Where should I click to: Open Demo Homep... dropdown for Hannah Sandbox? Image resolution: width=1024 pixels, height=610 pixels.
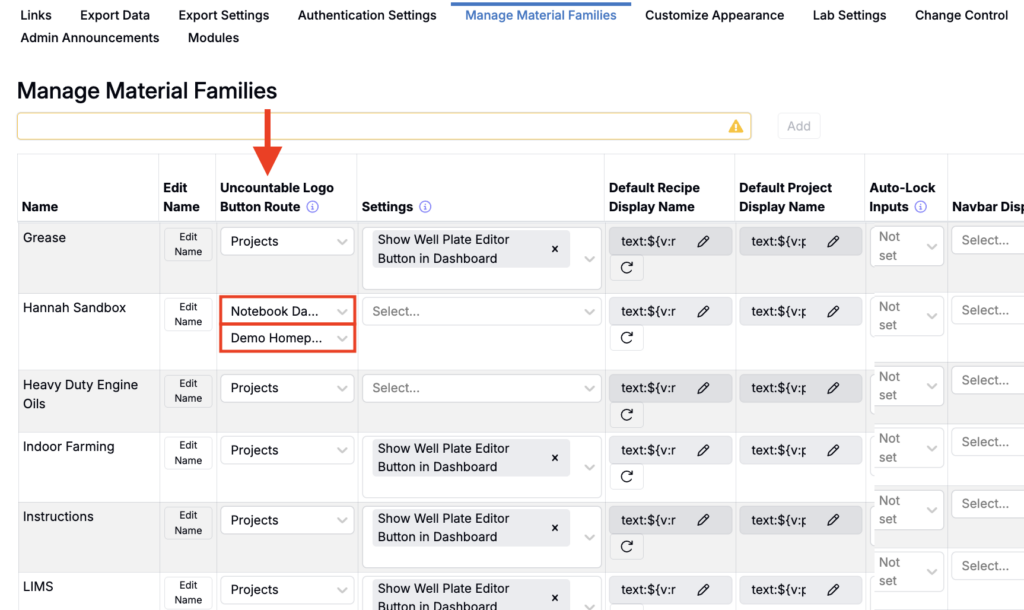[287, 338]
